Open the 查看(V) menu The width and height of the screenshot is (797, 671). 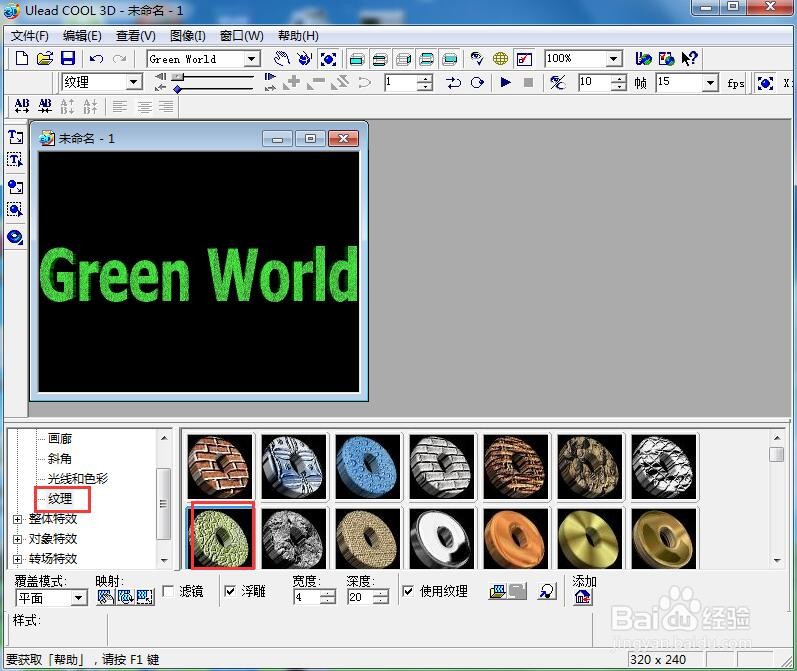point(135,36)
